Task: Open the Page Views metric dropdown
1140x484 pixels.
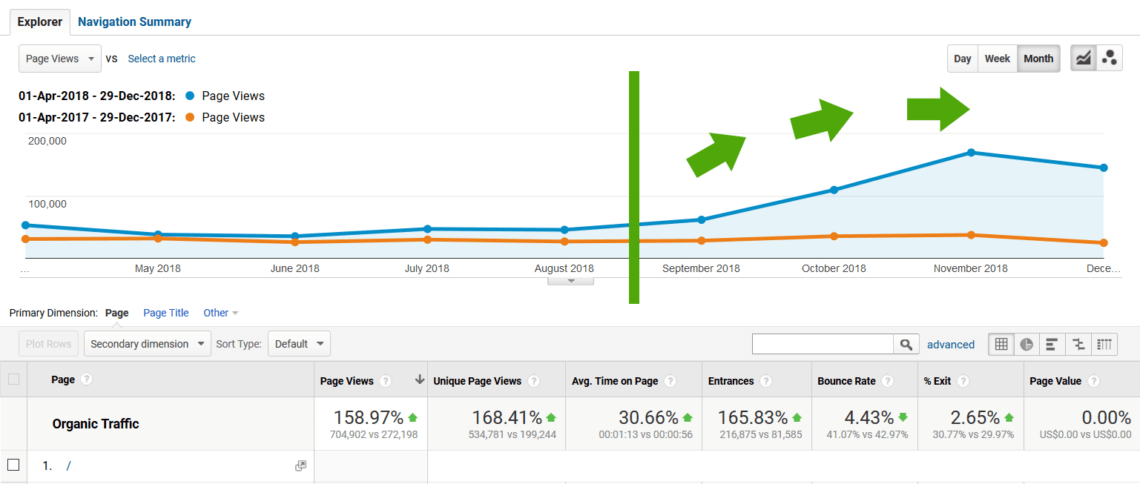Action: [x=60, y=59]
